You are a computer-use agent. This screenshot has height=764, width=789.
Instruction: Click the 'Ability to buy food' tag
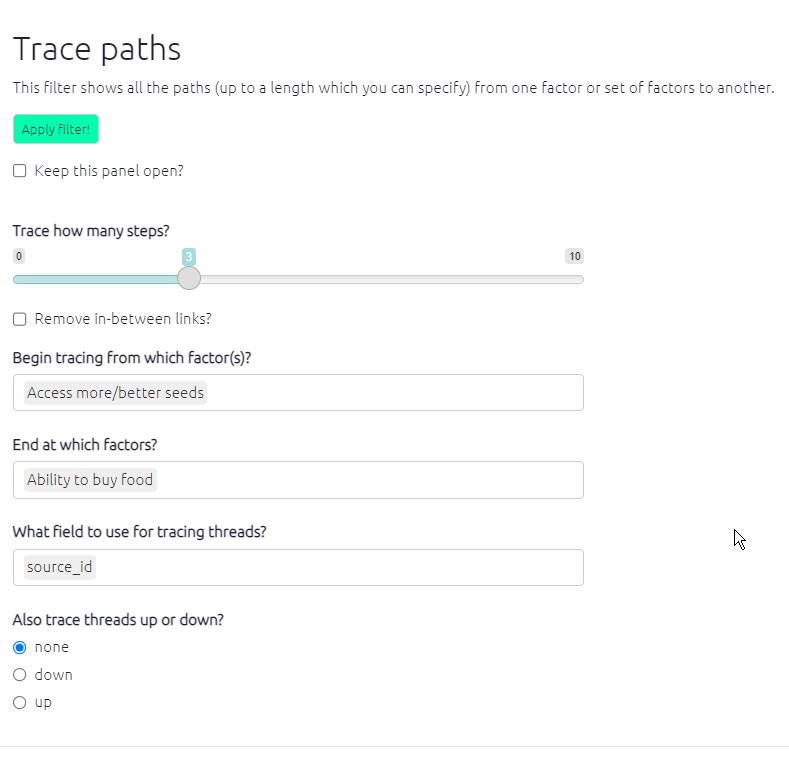[x=90, y=480]
